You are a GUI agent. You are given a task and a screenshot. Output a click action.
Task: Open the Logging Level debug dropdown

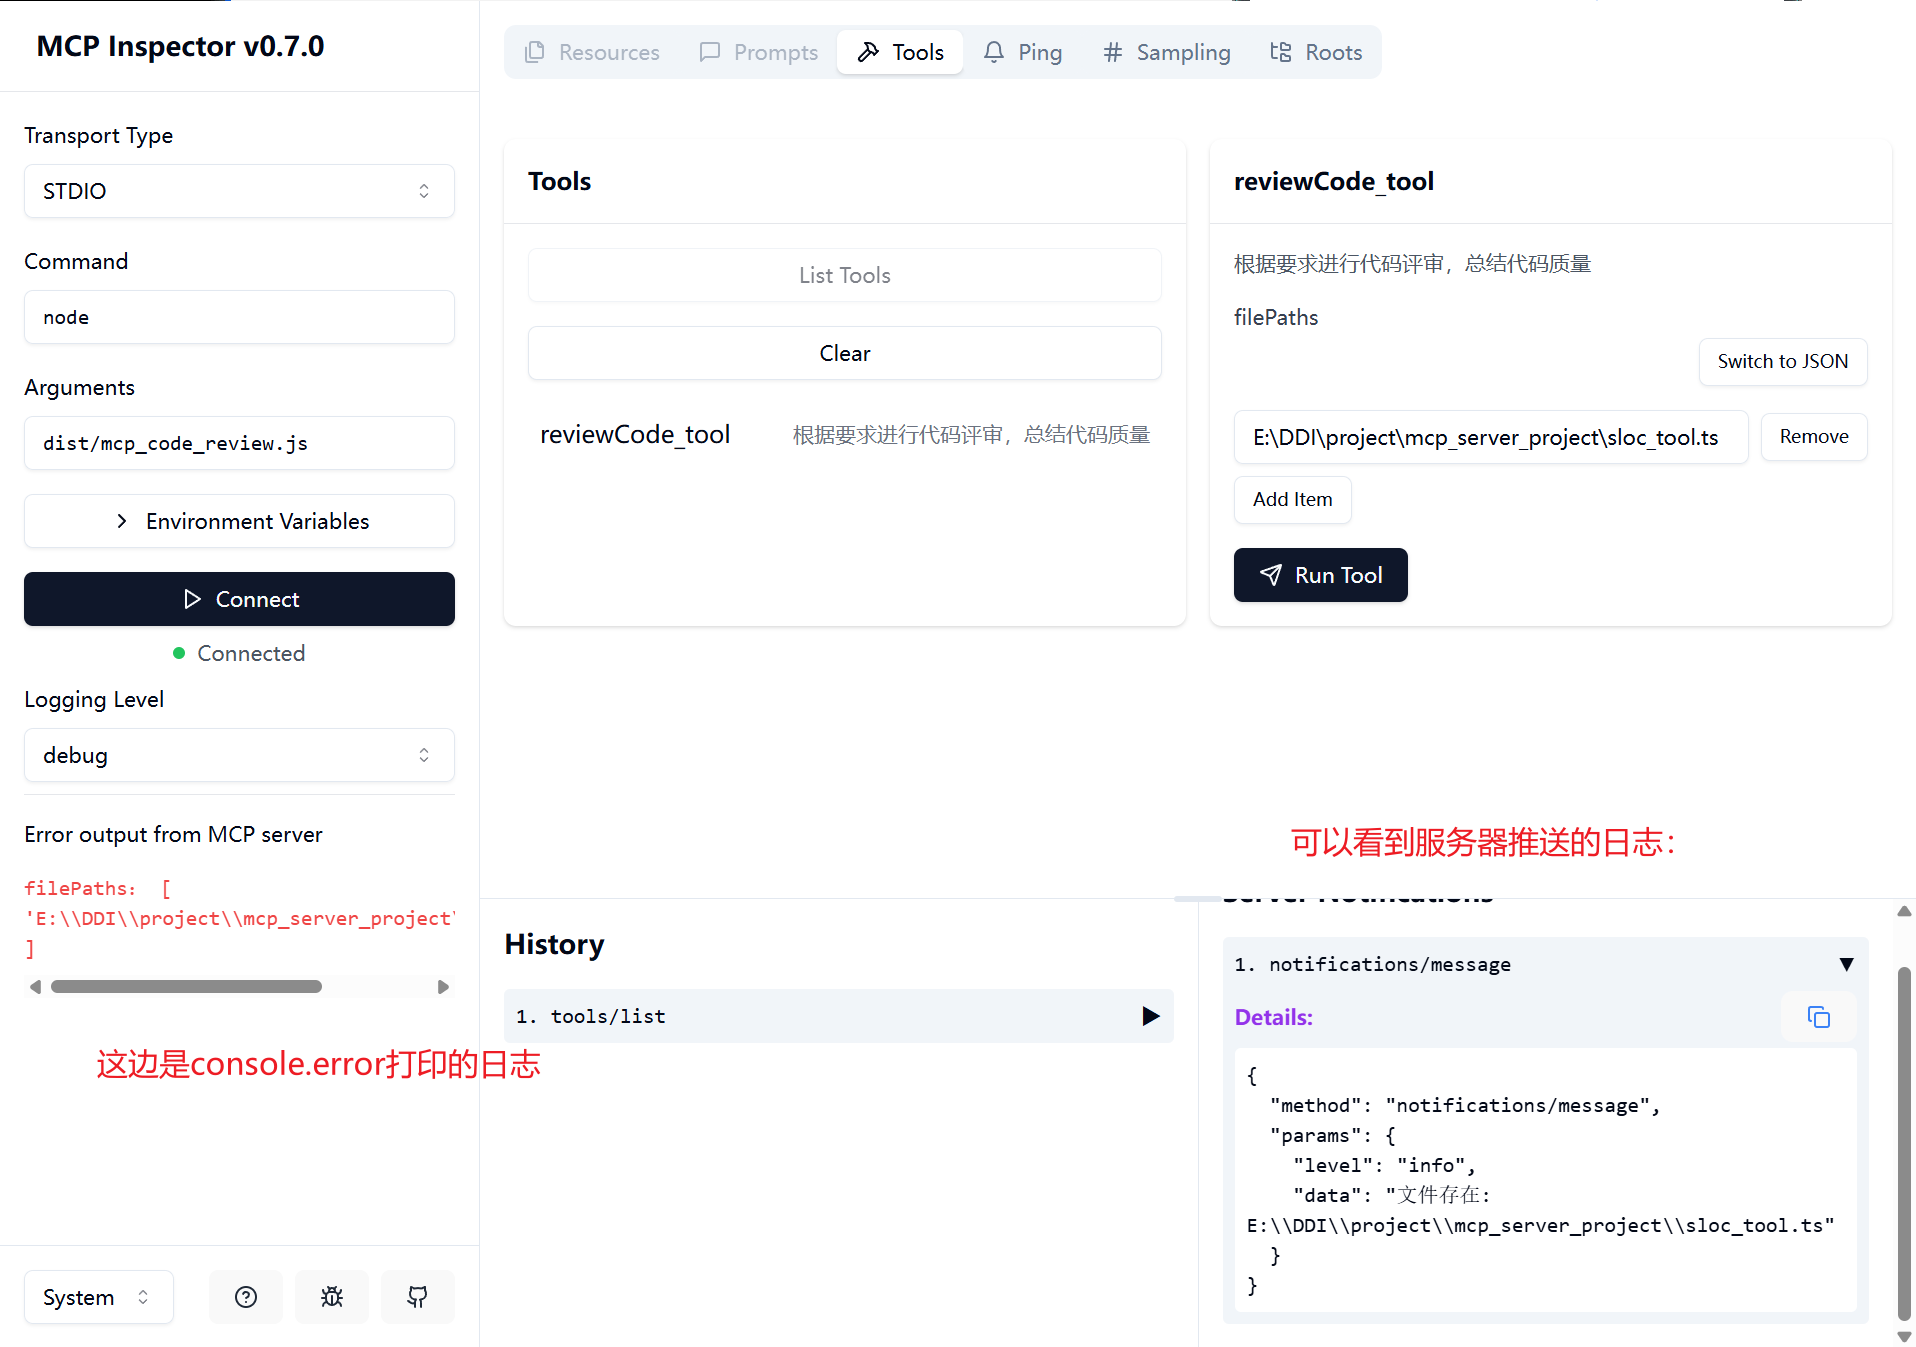239,755
